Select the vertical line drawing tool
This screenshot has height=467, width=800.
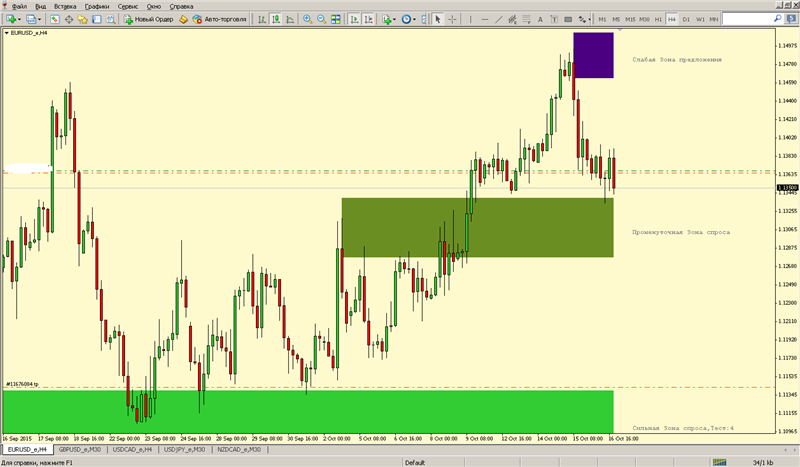(x=470, y=19)
